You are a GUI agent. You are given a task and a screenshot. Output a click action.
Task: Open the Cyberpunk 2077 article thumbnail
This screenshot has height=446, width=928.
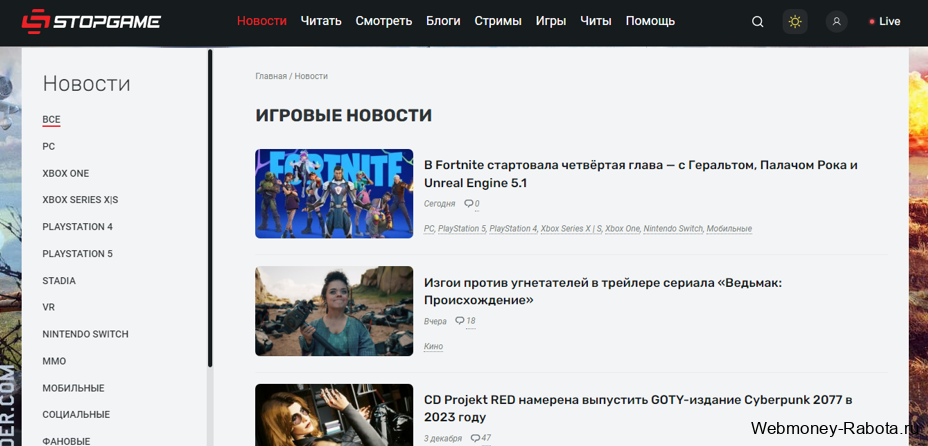334,415
